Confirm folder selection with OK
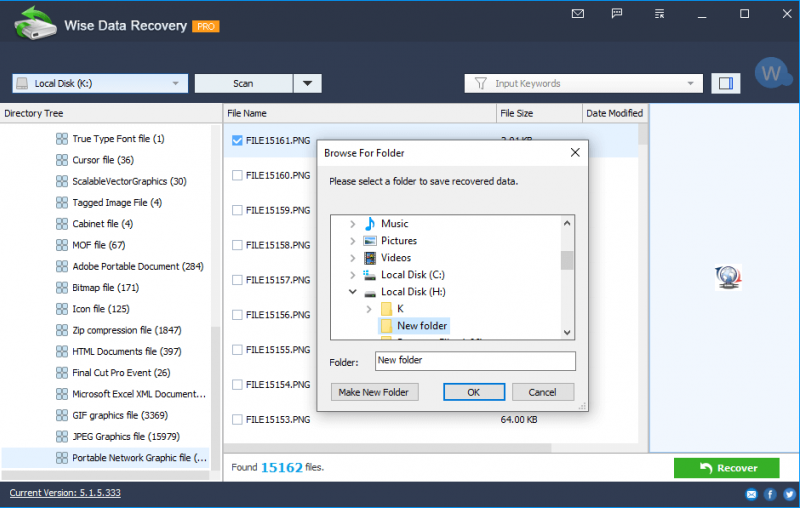 (x=474, y=392)
